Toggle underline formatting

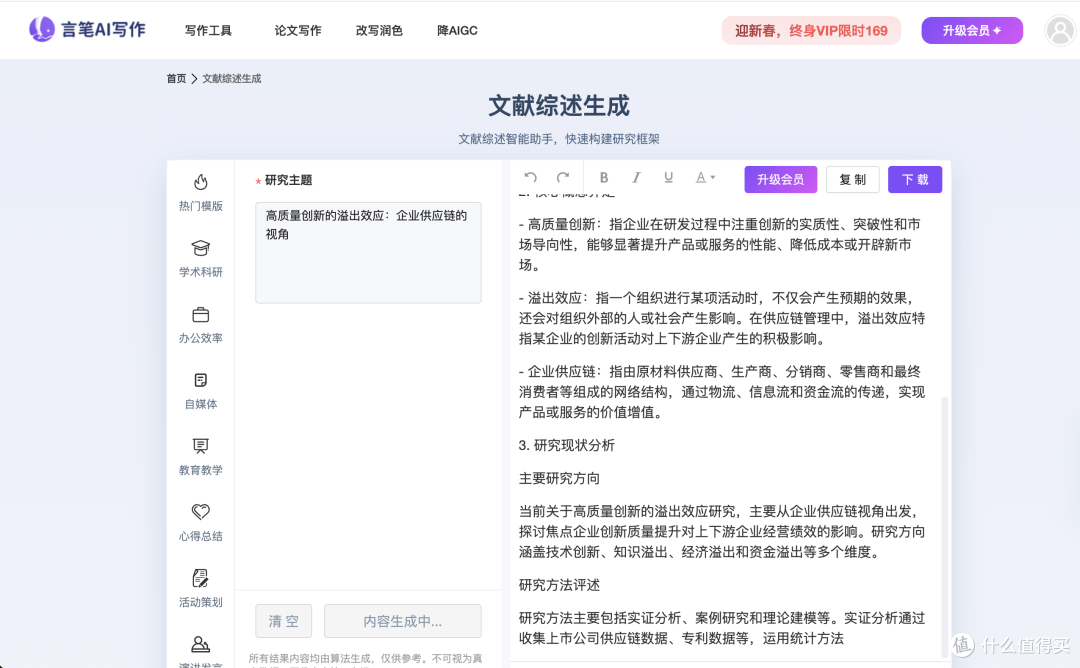(x=668, y=178)
